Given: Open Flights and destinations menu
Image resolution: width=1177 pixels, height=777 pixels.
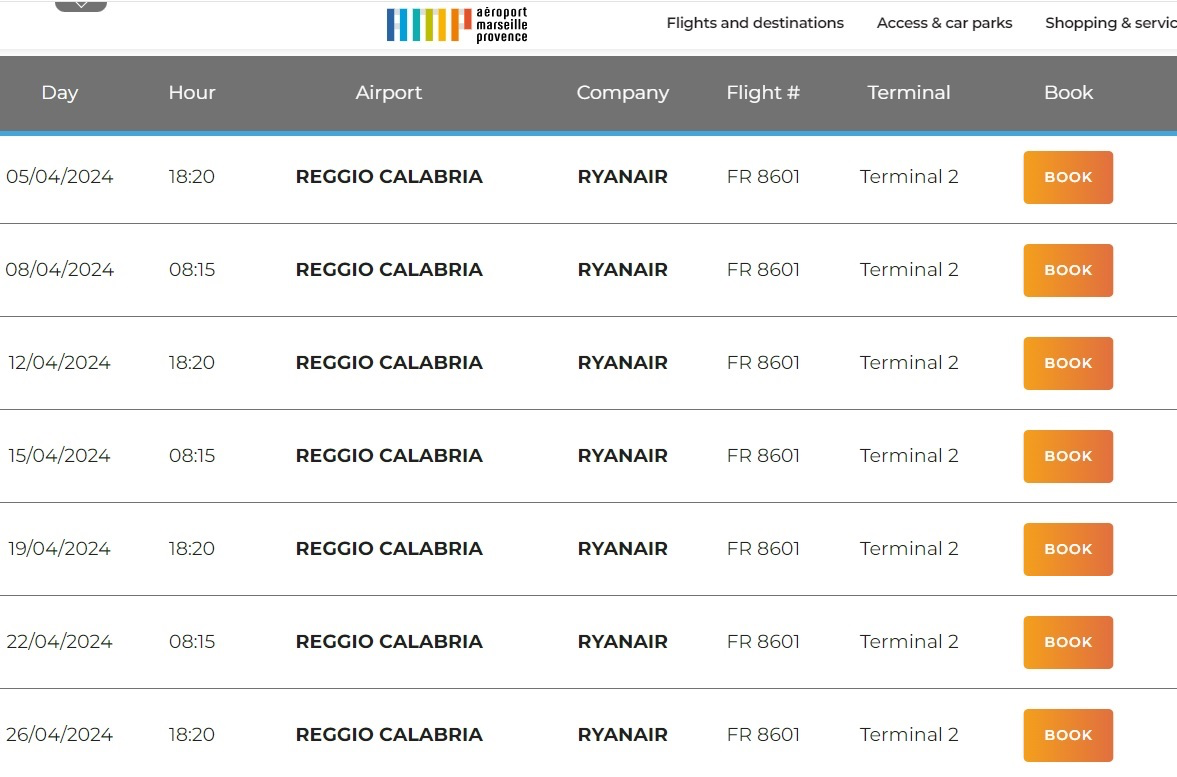Looking at the screenshot, I should pos(755,23).
